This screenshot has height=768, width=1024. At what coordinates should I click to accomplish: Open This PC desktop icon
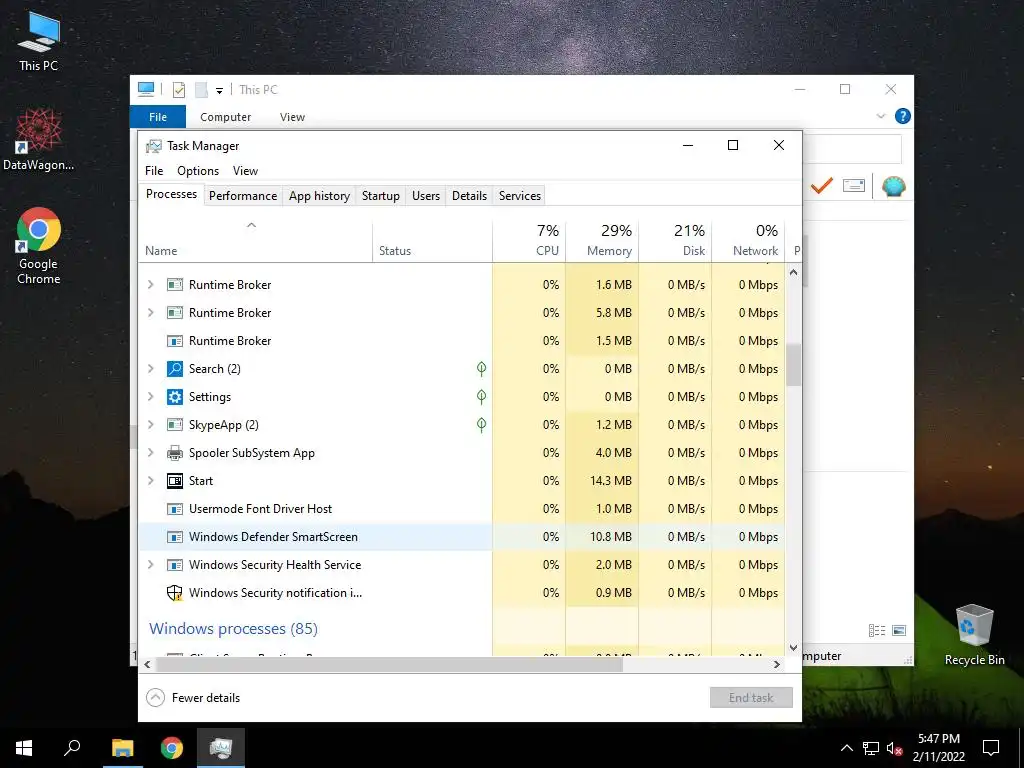(39, 42)
